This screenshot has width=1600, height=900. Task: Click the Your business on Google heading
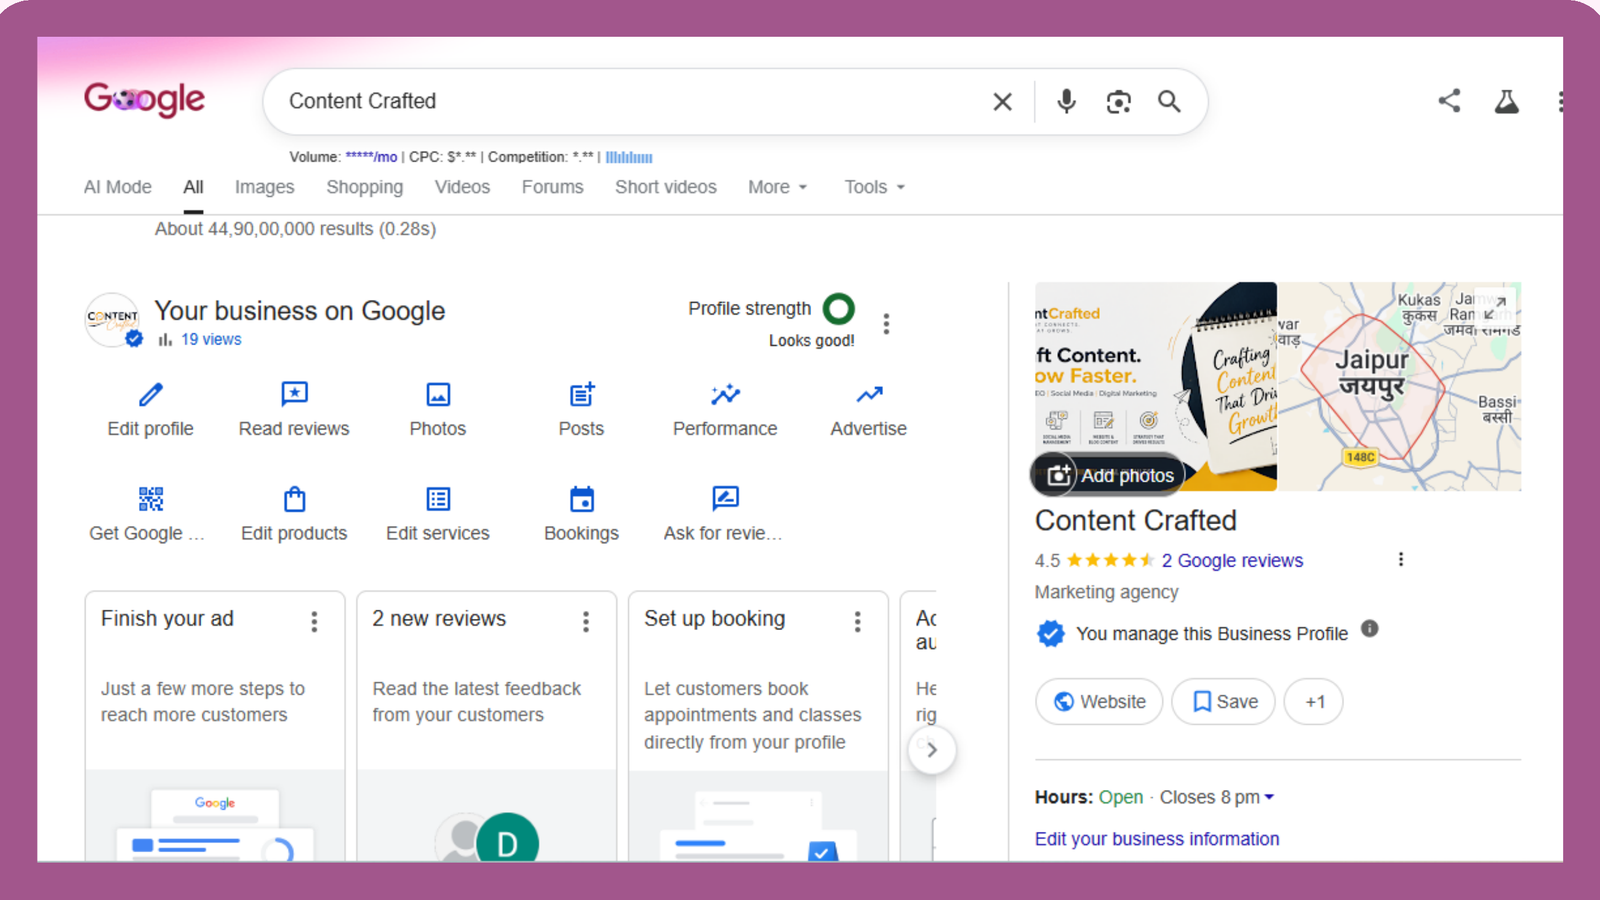(300, 311)
